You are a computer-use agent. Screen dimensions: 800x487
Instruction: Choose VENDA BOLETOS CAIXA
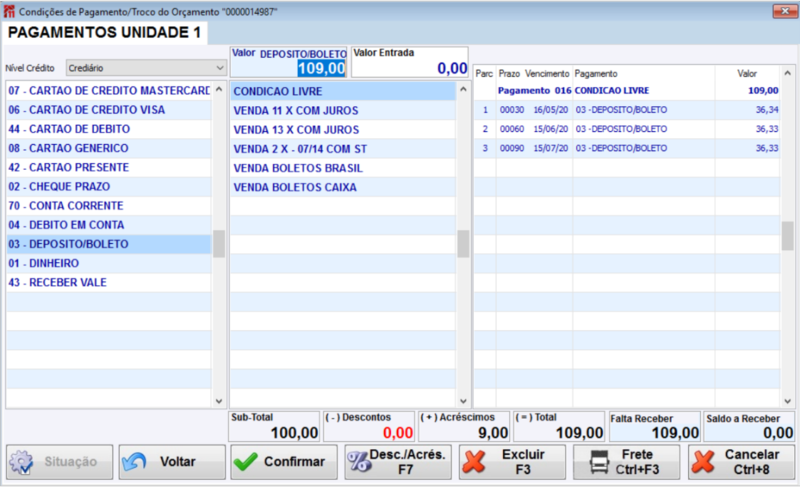pos(343,187)
